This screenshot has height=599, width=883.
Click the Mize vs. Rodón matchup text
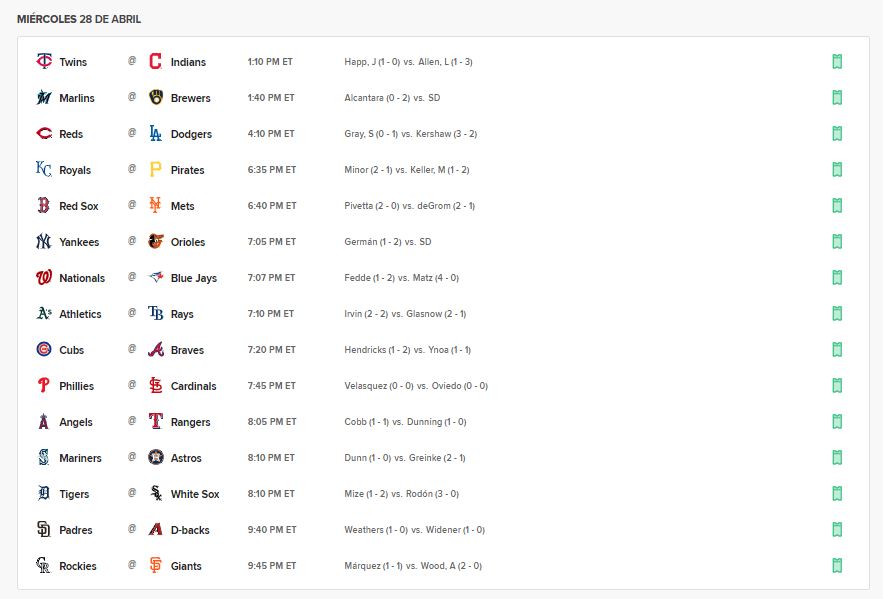(402, 494)
